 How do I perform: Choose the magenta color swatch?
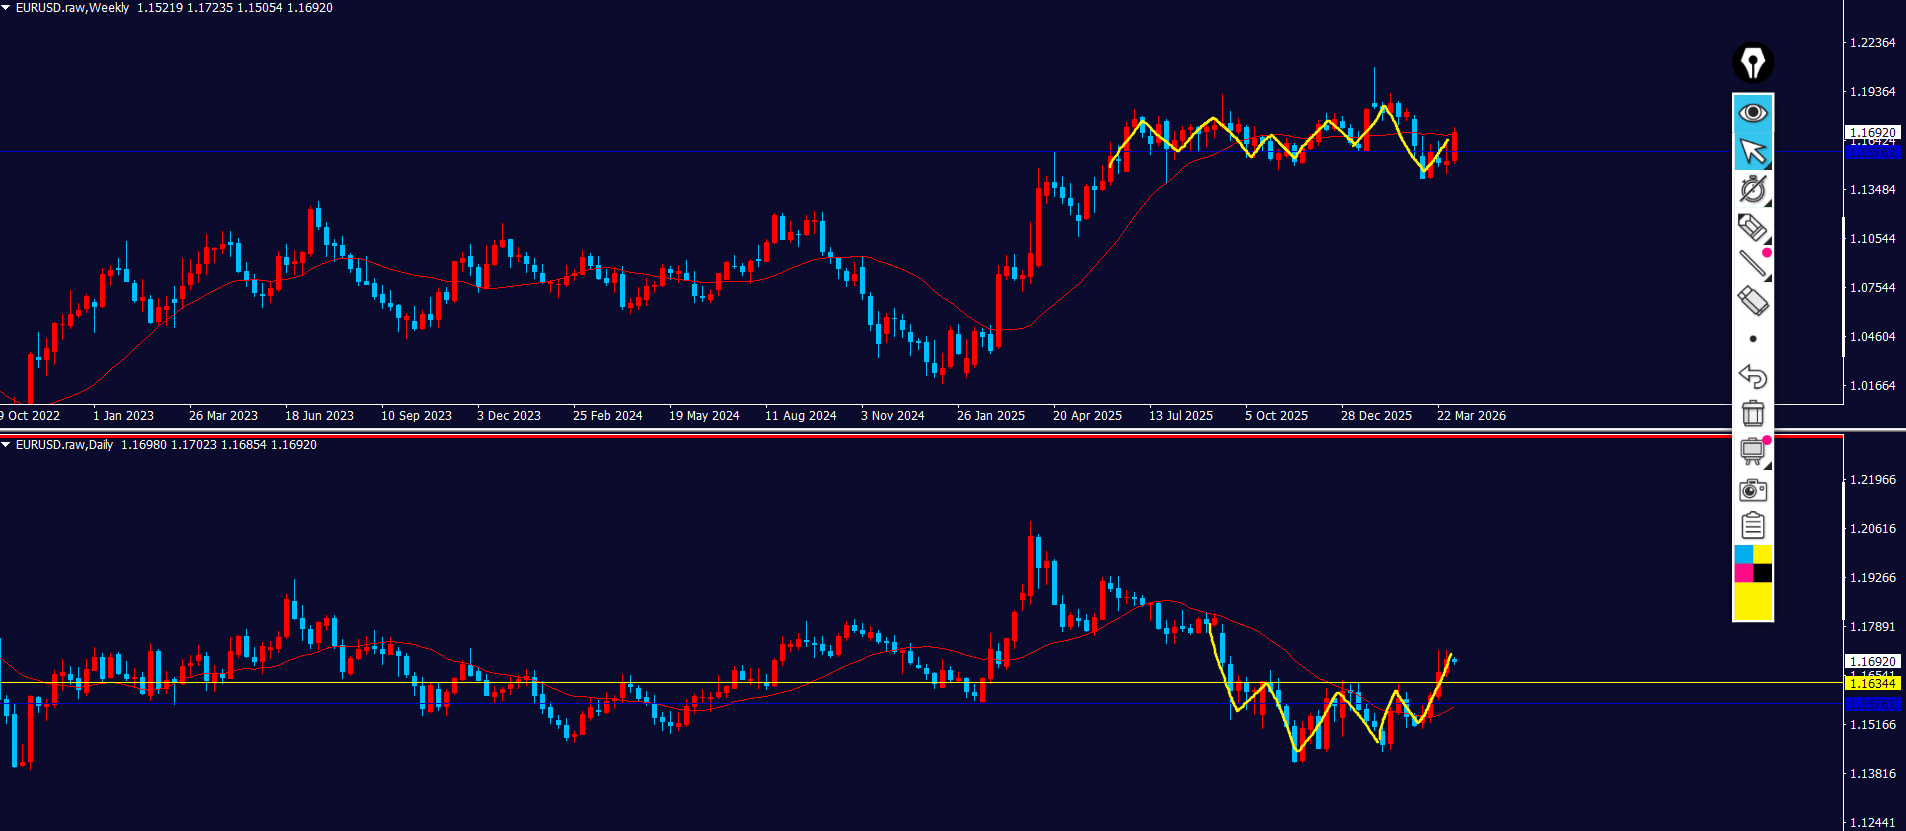pyautogui.click(x=1743, y=573)
